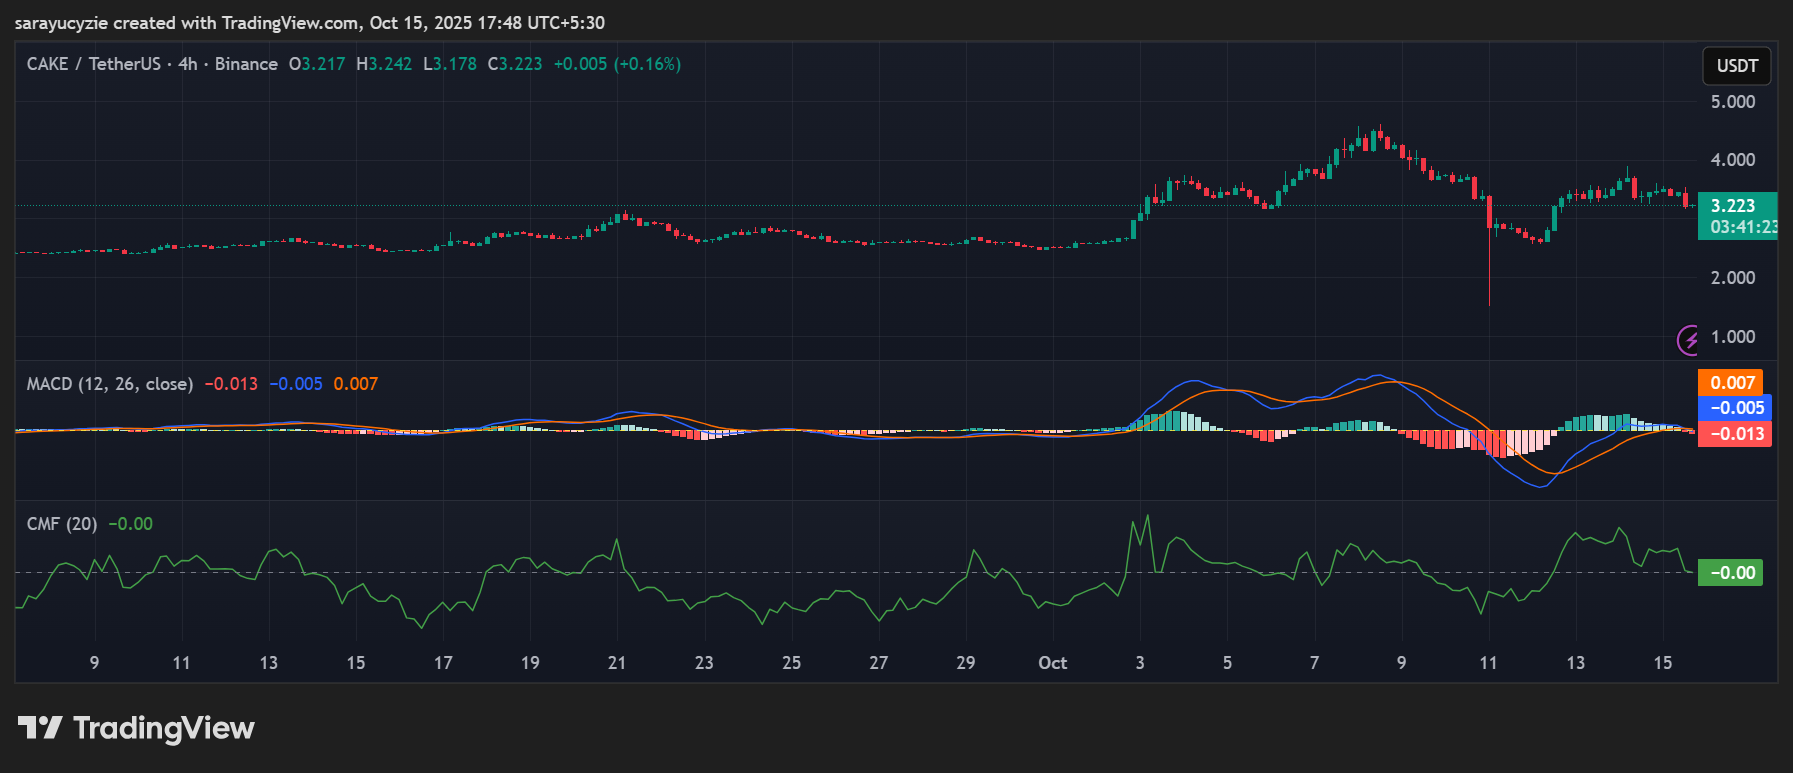
Task: Click the CAKE / TetherUS symbol title
Action: [93, 64]
